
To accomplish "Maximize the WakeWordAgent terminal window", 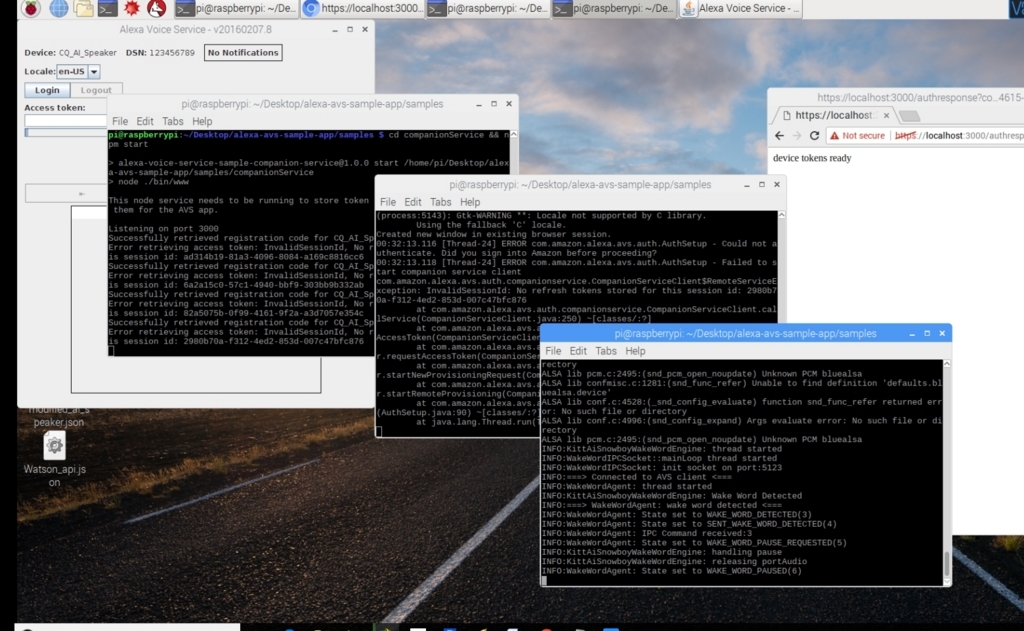I will click(927, 334).
